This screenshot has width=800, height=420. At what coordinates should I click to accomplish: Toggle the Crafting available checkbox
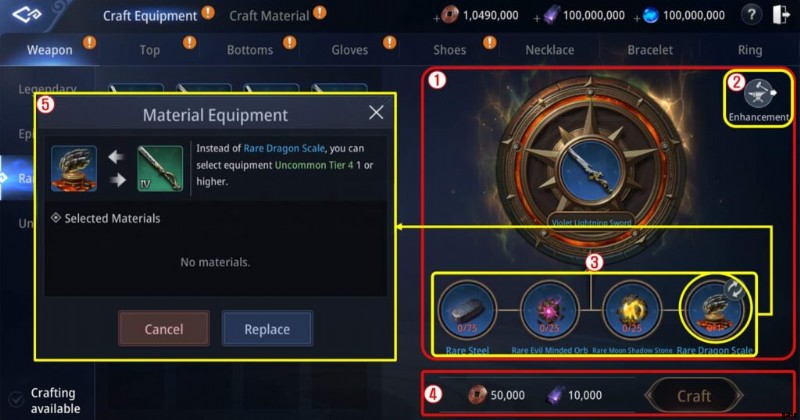coord(16,400)
